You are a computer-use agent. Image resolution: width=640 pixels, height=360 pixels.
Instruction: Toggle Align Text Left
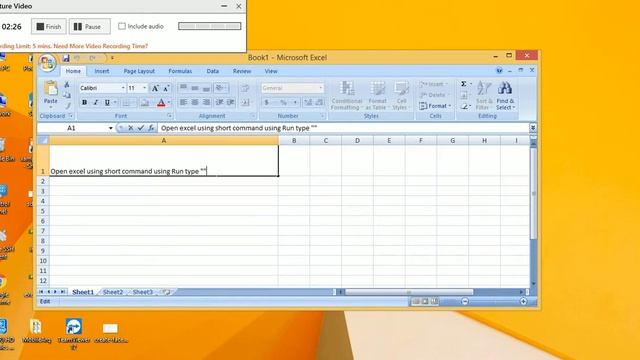tap(184, 102)
